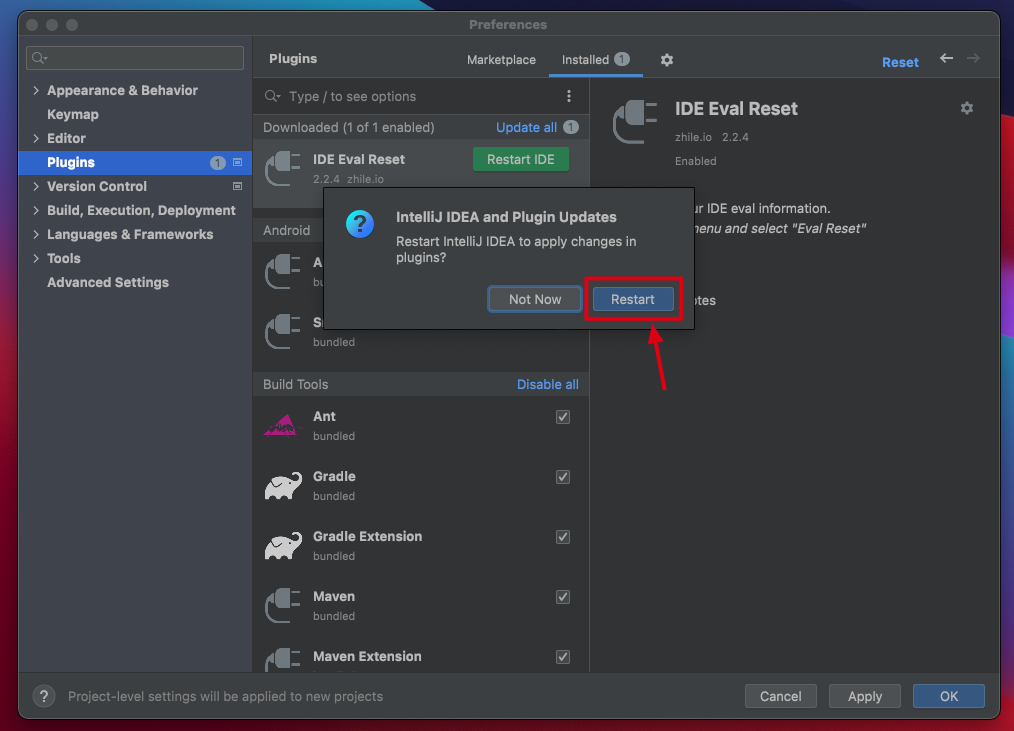Click the help question mark icon
The image size is (1014, 731).
[44, 696]
